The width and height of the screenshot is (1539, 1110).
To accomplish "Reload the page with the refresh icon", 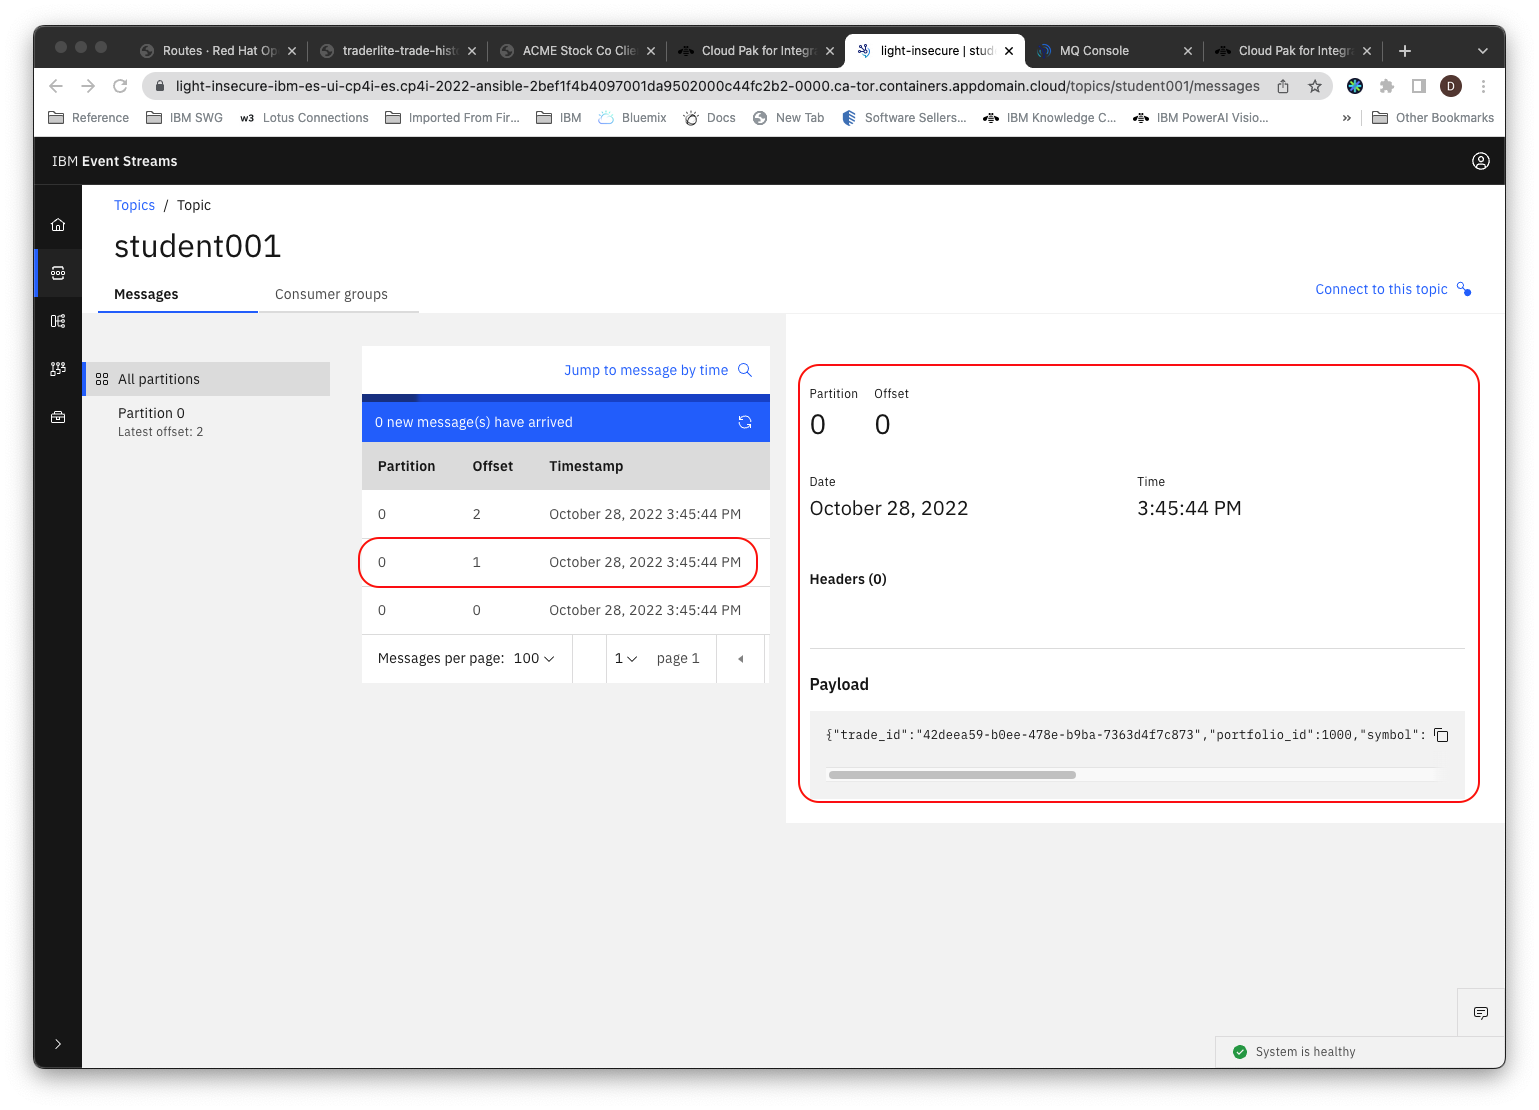I will [120, 86].
